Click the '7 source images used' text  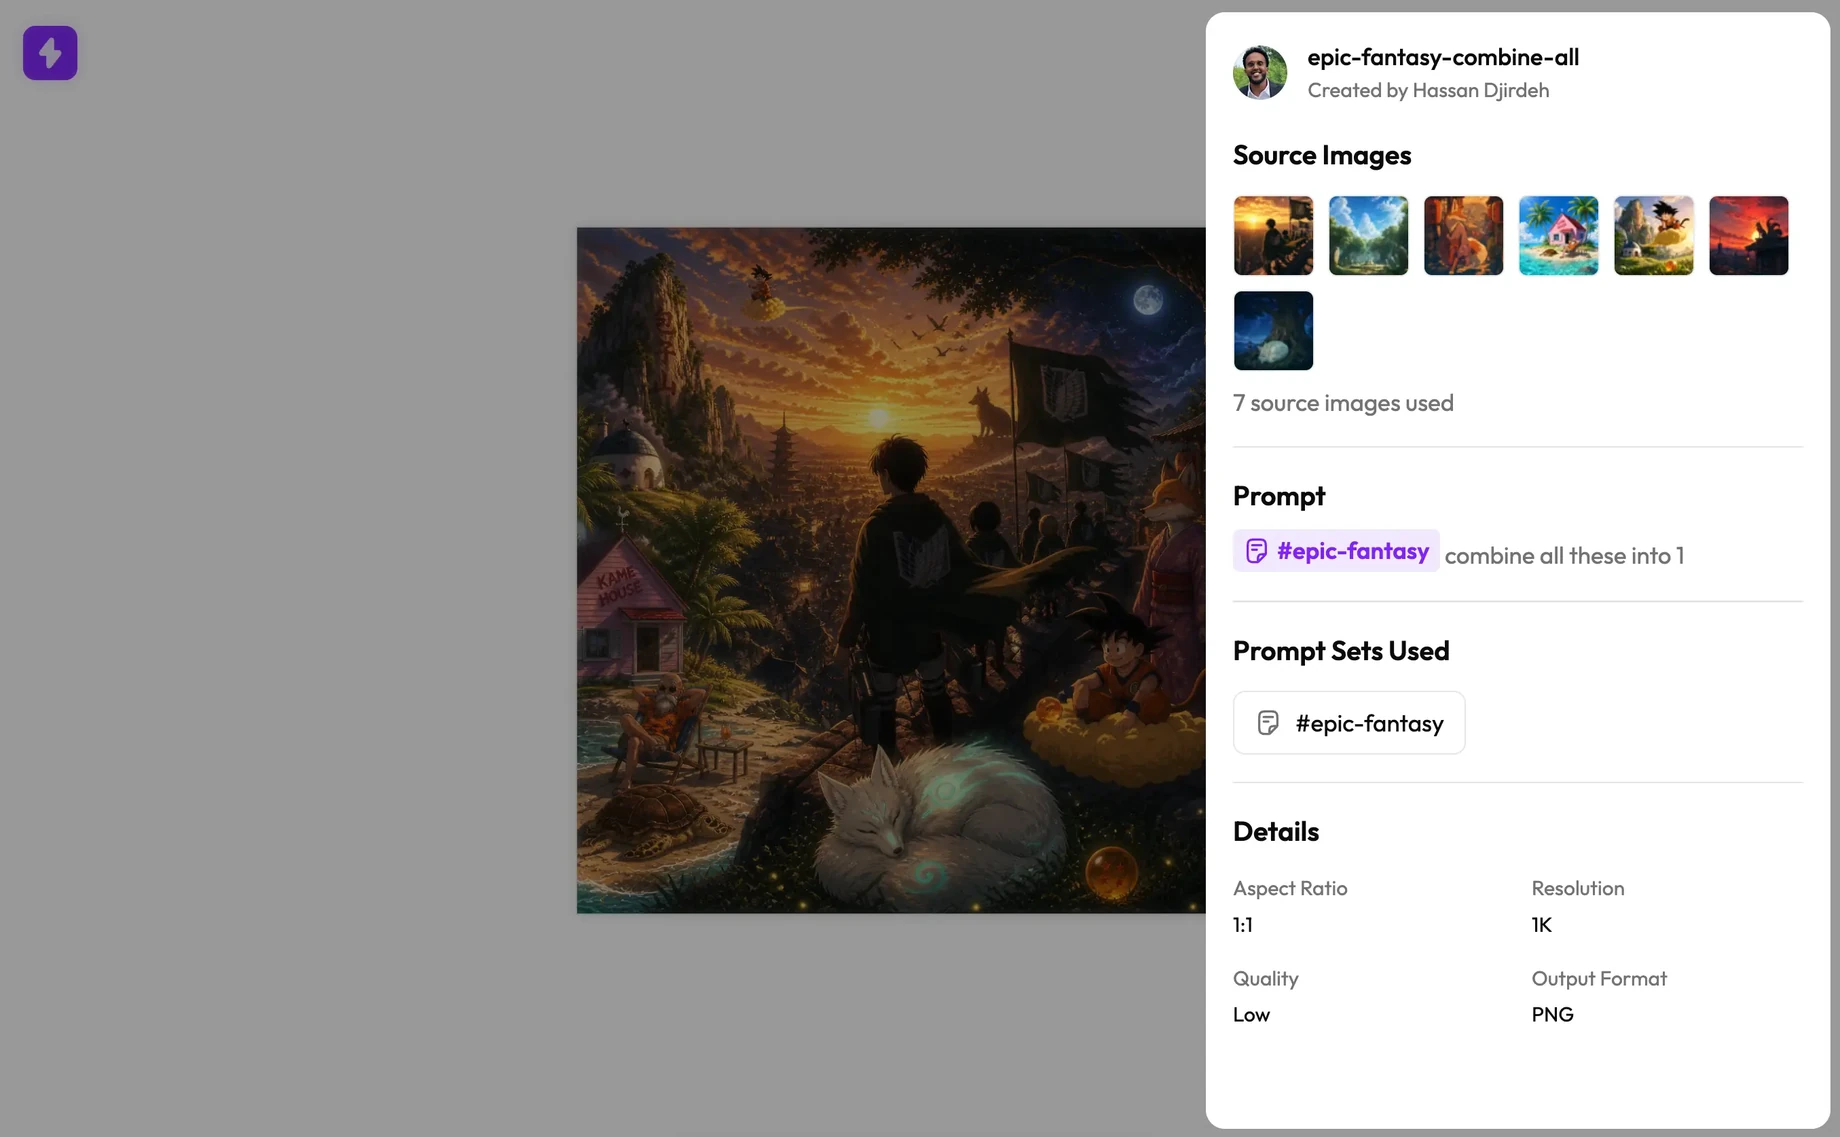pos(1343,403)
